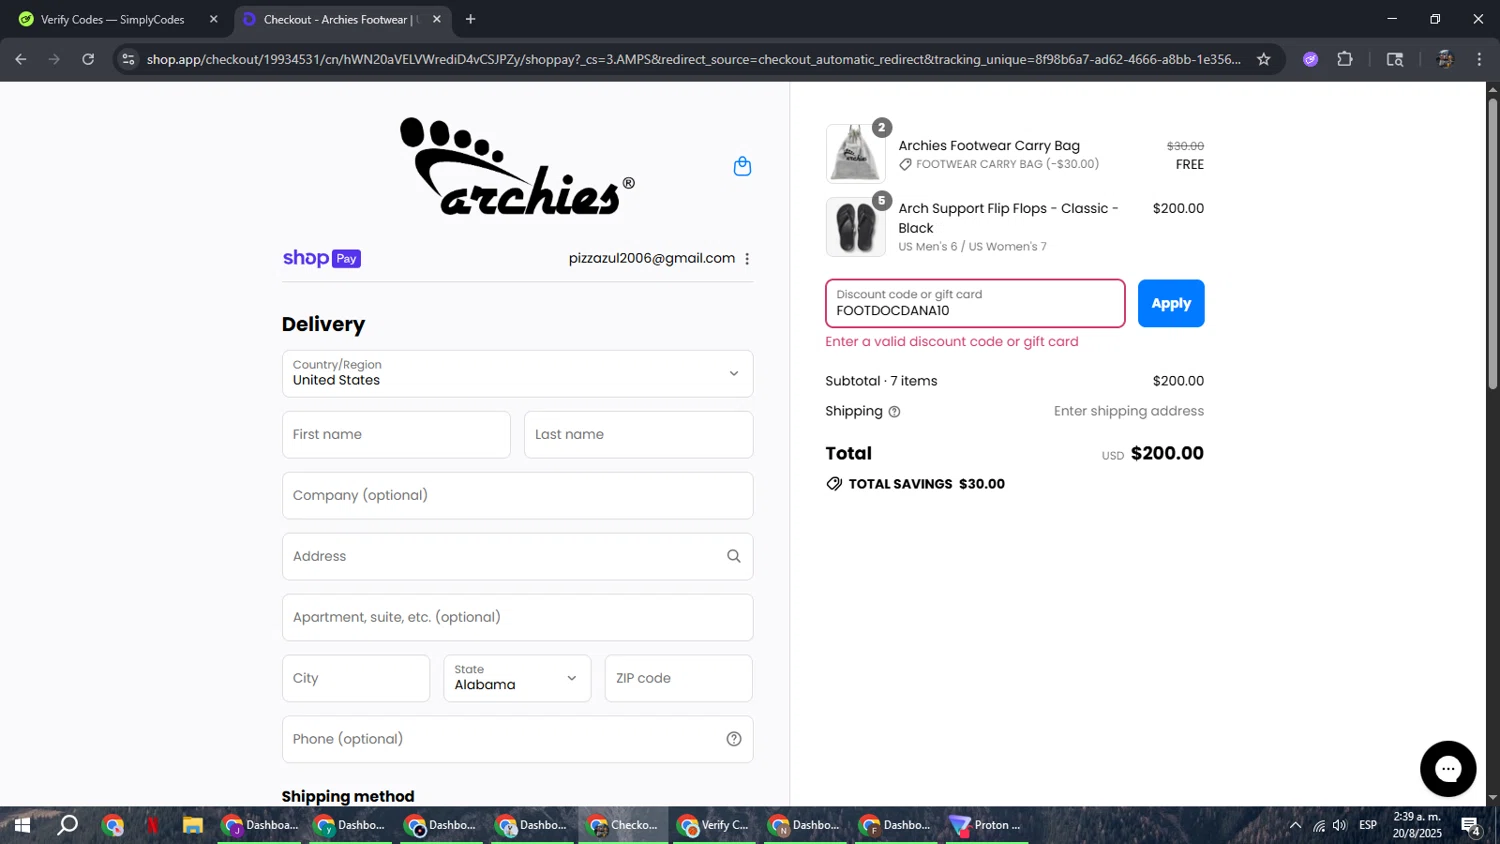Open the Dashboa... taskbar window

260,825
